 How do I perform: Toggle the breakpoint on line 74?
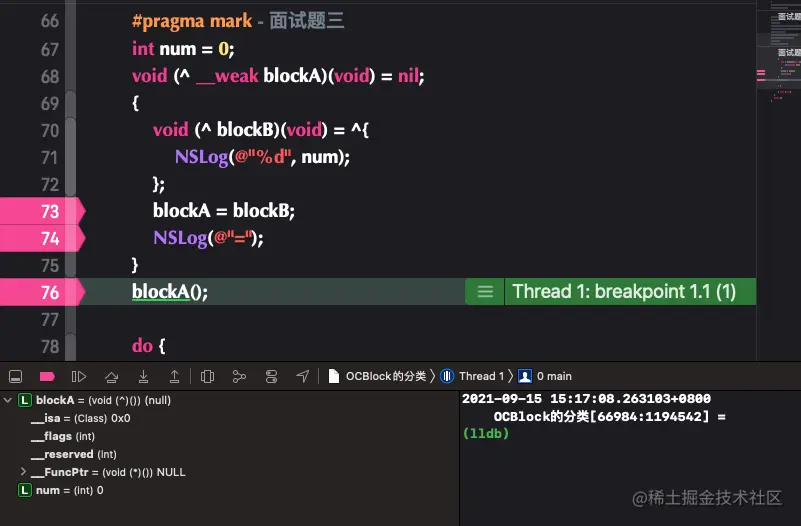(42, 238)
